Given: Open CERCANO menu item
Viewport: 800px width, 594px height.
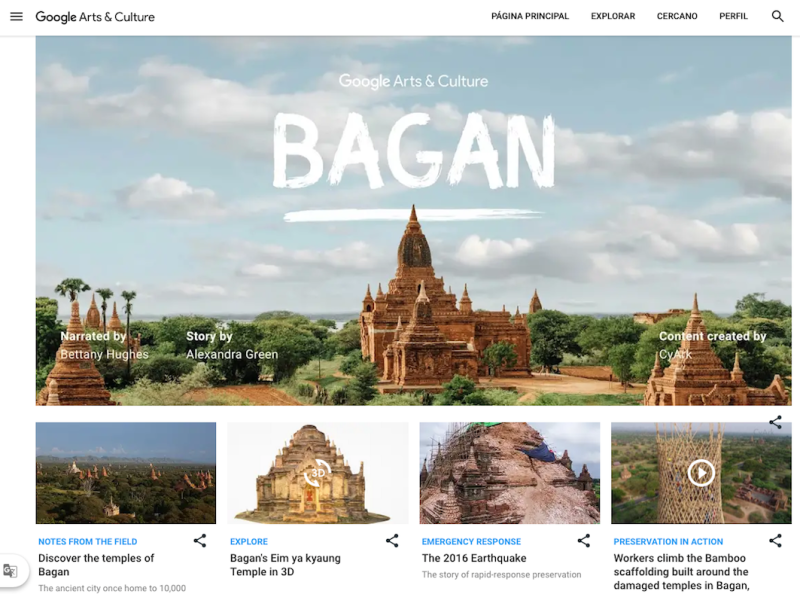Looking at the screenshot, I should click(x=677, y=16).
